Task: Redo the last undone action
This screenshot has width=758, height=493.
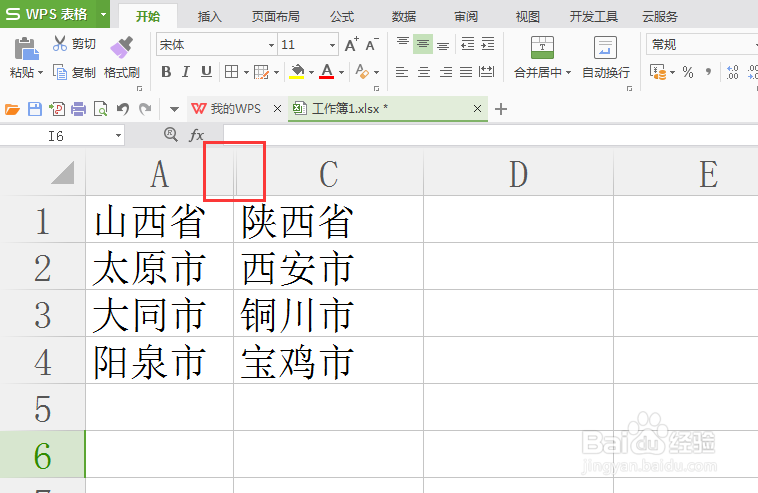Action: coord(145,109)
